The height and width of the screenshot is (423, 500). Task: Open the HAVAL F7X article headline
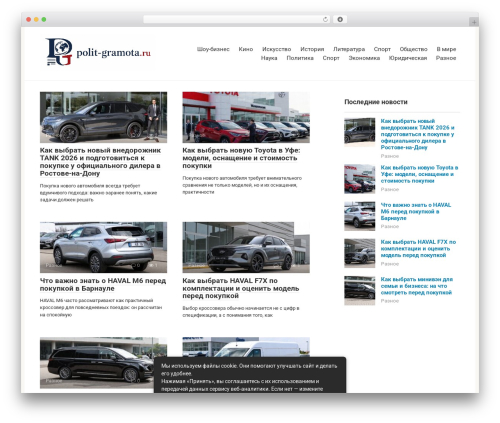tap(240, 288)
